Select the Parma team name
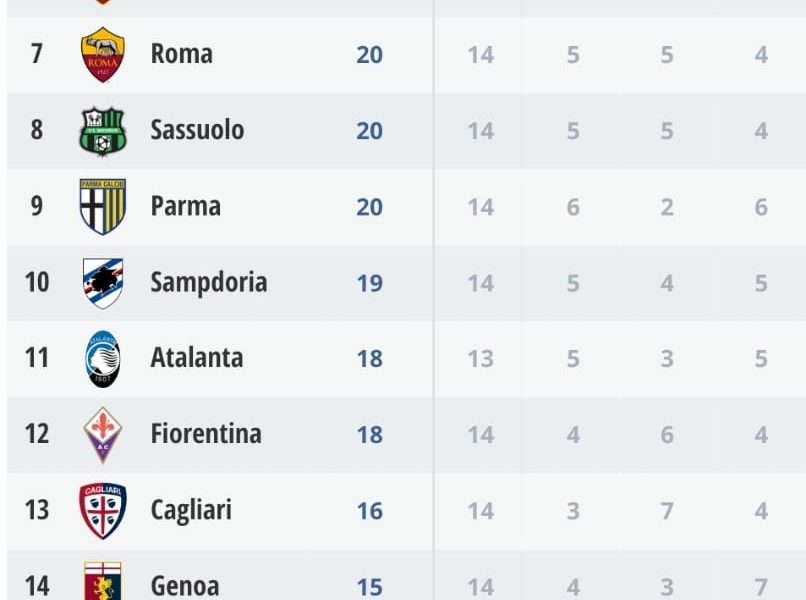 pyautogui.click(x=185, y=207)
